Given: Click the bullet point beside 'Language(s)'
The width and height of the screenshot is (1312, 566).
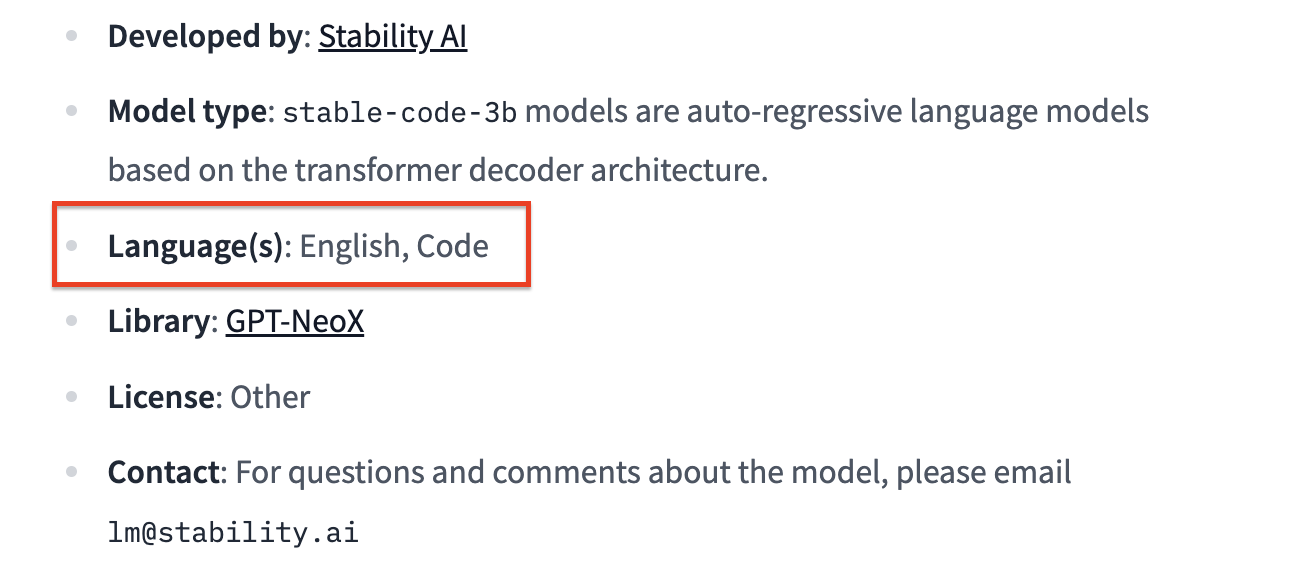Looking at the screenshot, I should point(71,246).
